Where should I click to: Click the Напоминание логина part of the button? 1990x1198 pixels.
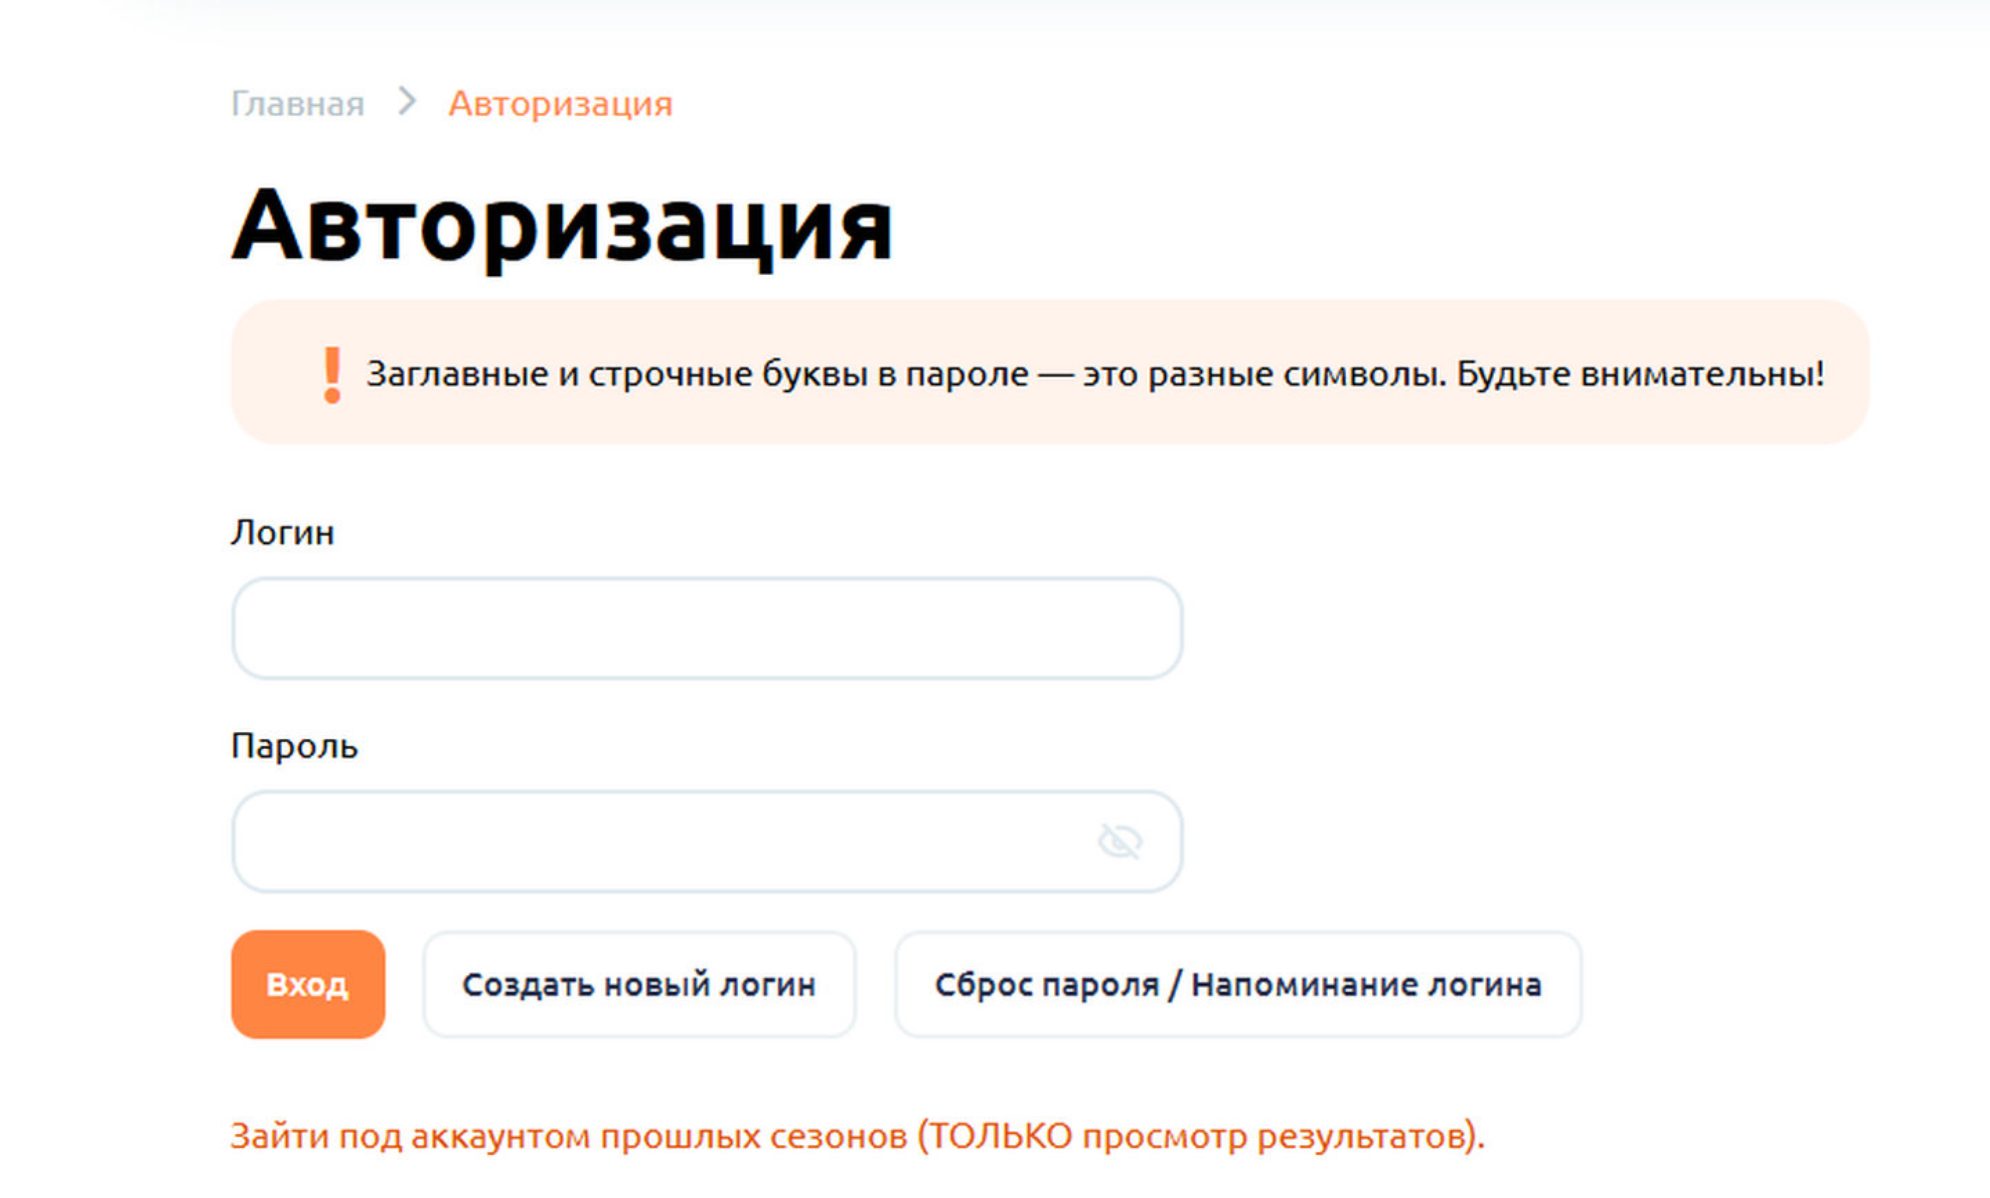click(x=1366, y=984)
